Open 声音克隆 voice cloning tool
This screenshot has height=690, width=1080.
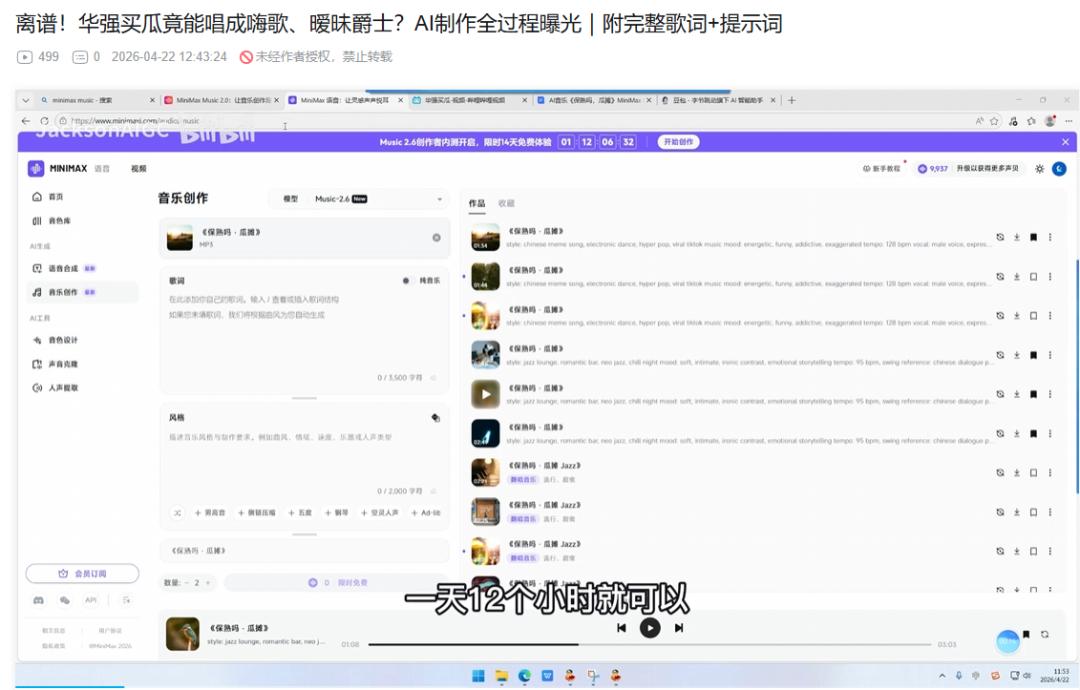click(55, 364)
